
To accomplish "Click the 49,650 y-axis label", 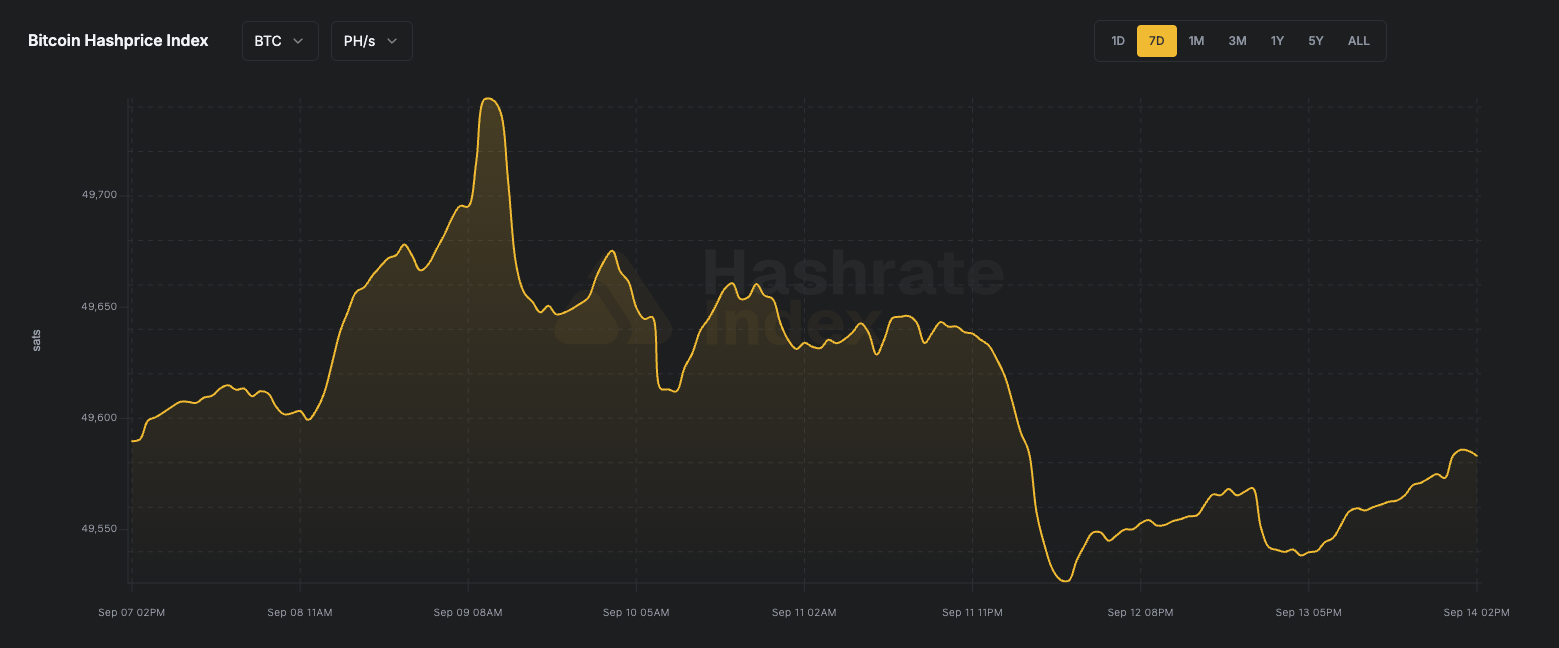I will point(99,306).
